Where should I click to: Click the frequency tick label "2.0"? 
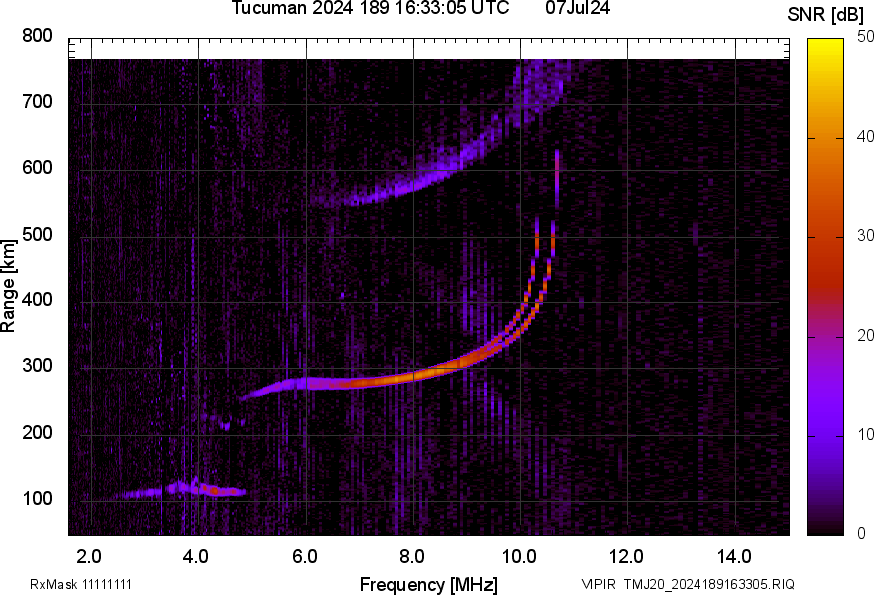click(x=89, y=557)
